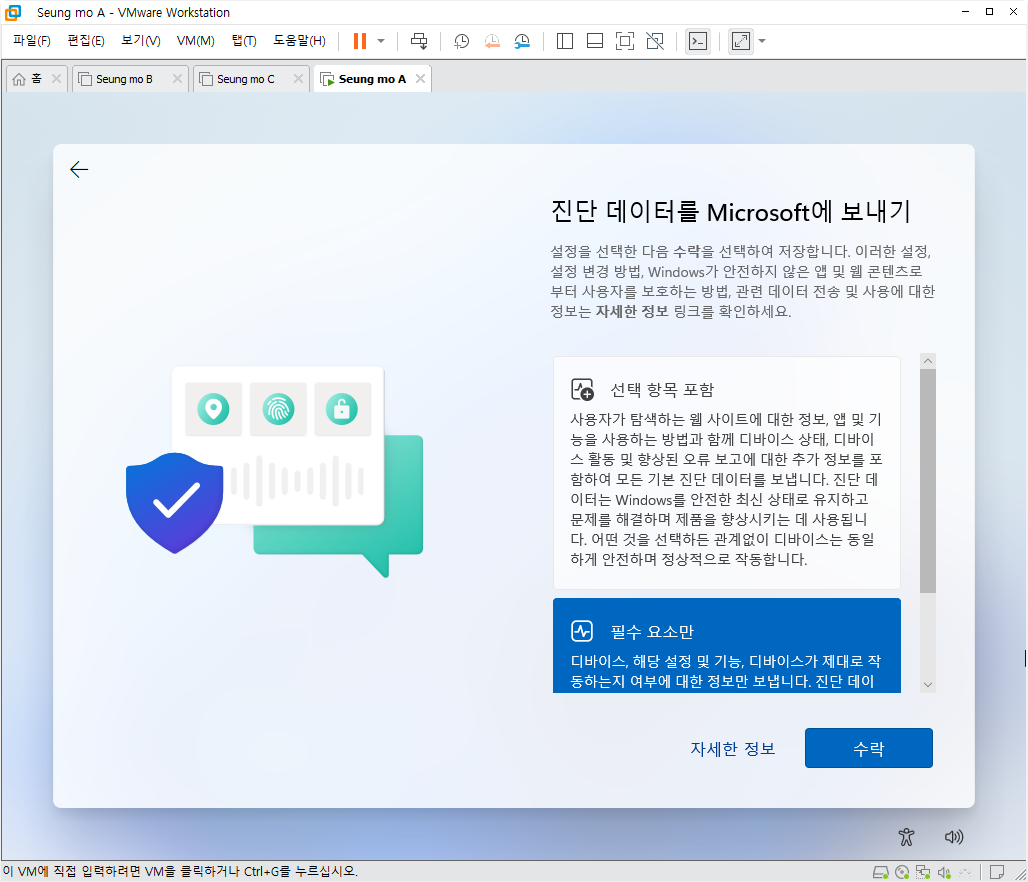Click the pause VM toolbar icon

[359, 41]
